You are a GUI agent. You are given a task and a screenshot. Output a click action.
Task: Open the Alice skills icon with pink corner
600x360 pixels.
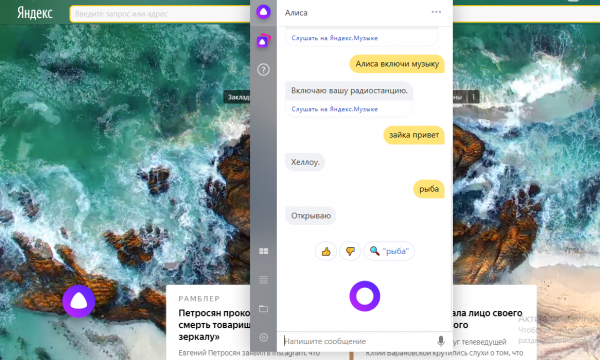tap(263, 41)
